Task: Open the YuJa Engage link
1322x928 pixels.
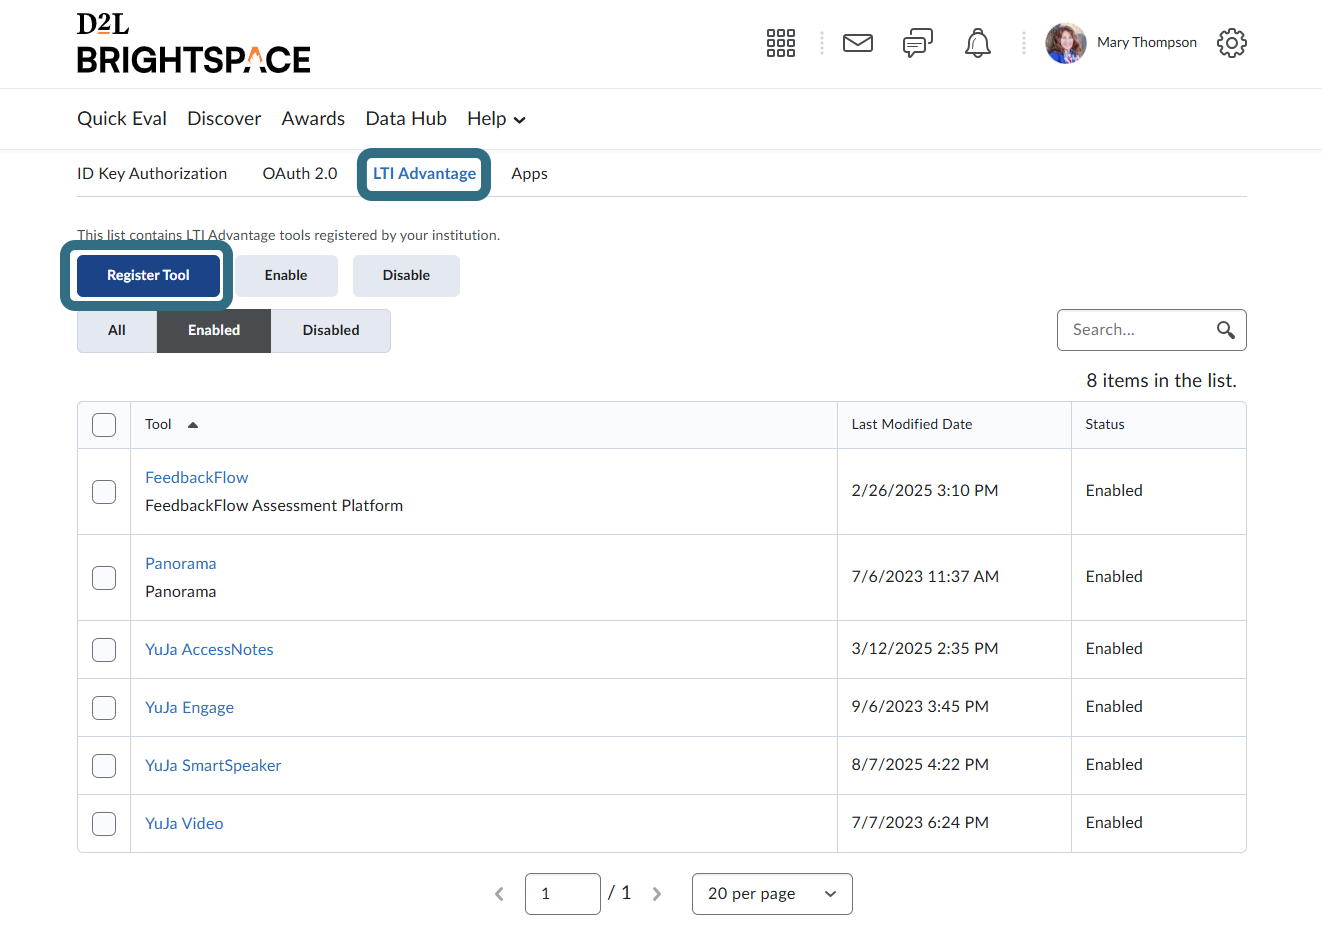Action: [x=189, y=708]
